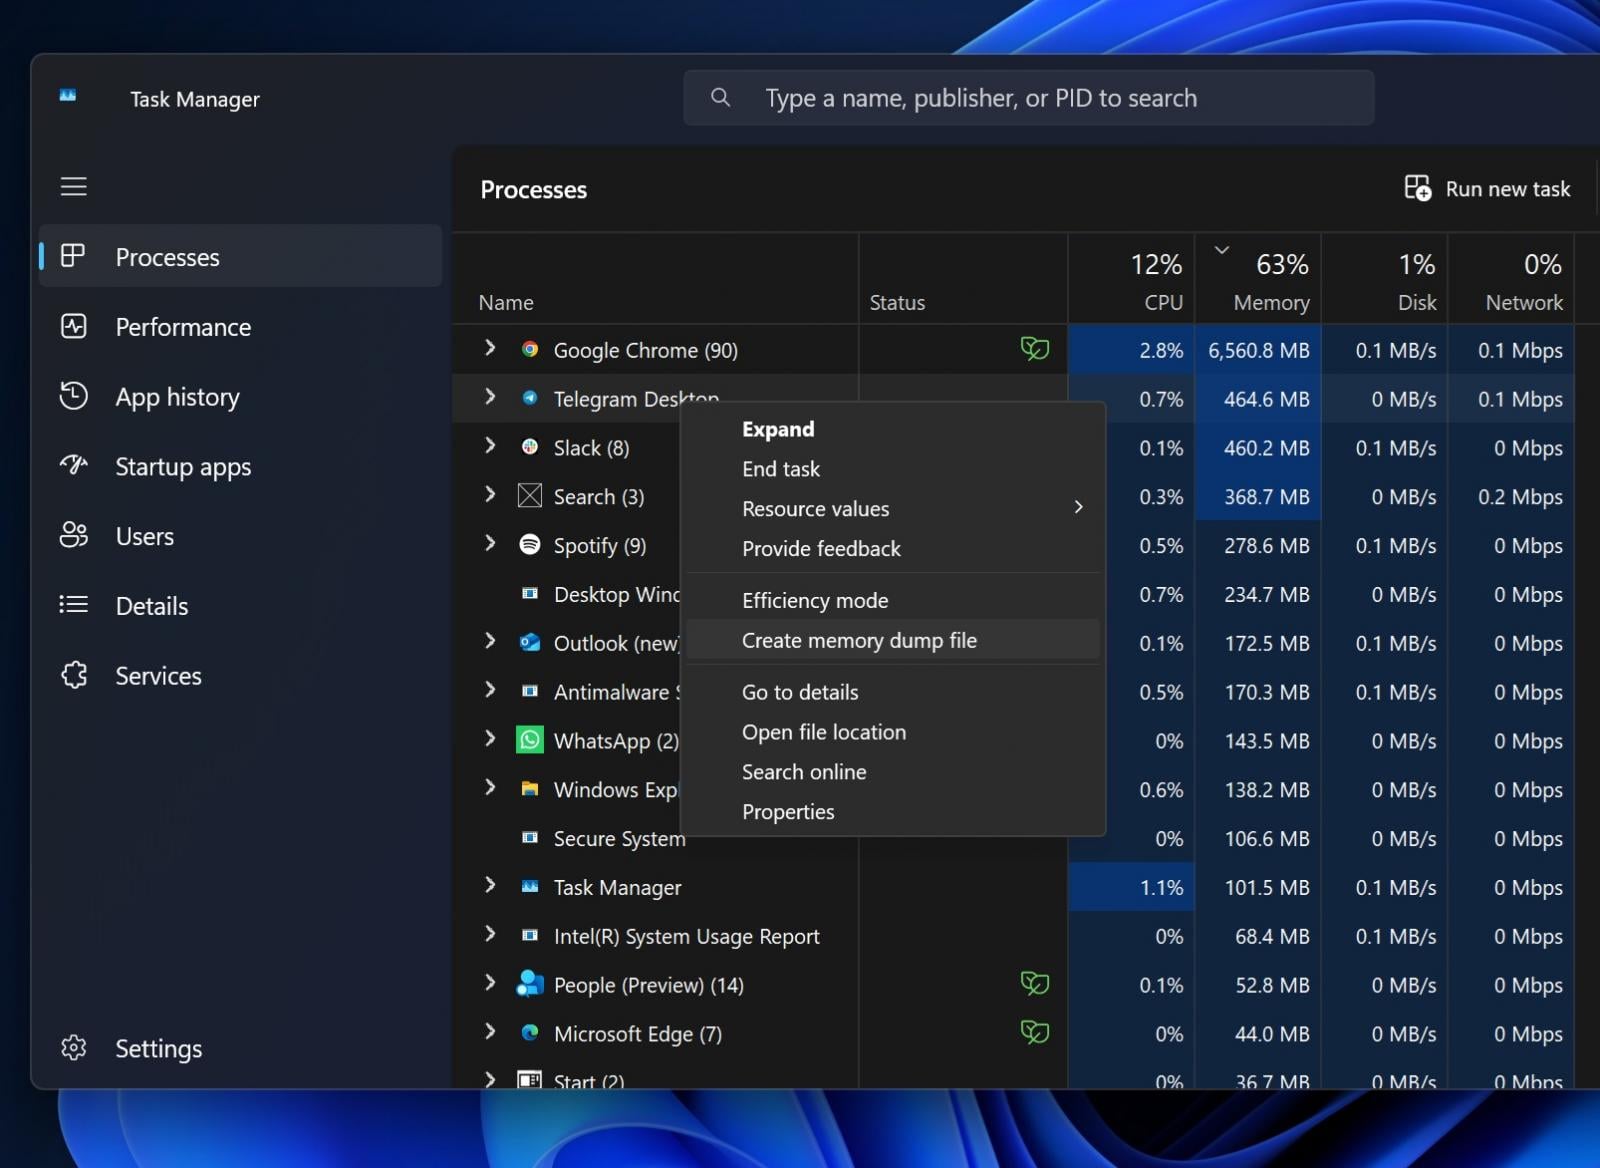Viewport: 1600px width, 1168px height.
Task: Select Open file location menu entry
Action: [823, 732]
